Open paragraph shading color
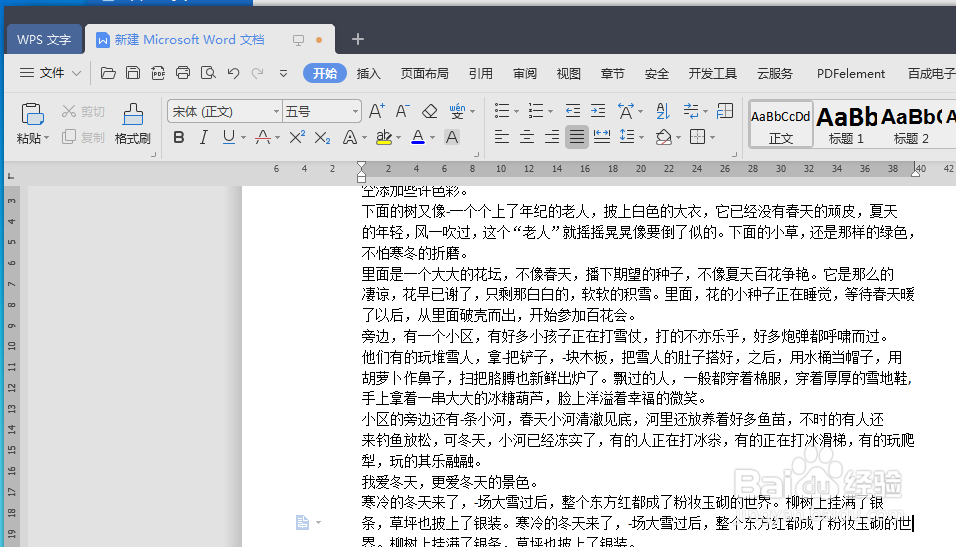The height and width of the screenshot is (547, 956). coord(663,137)
